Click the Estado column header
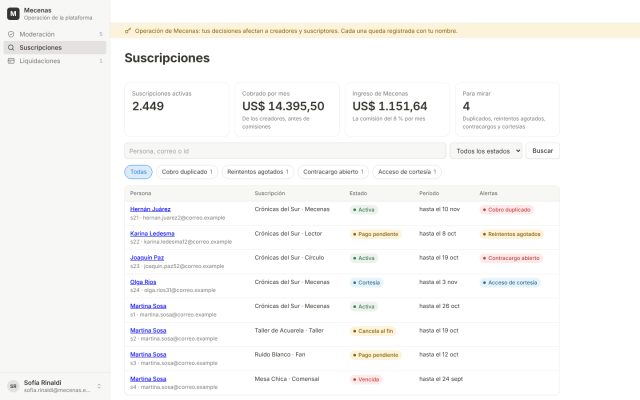 point(358,193)
